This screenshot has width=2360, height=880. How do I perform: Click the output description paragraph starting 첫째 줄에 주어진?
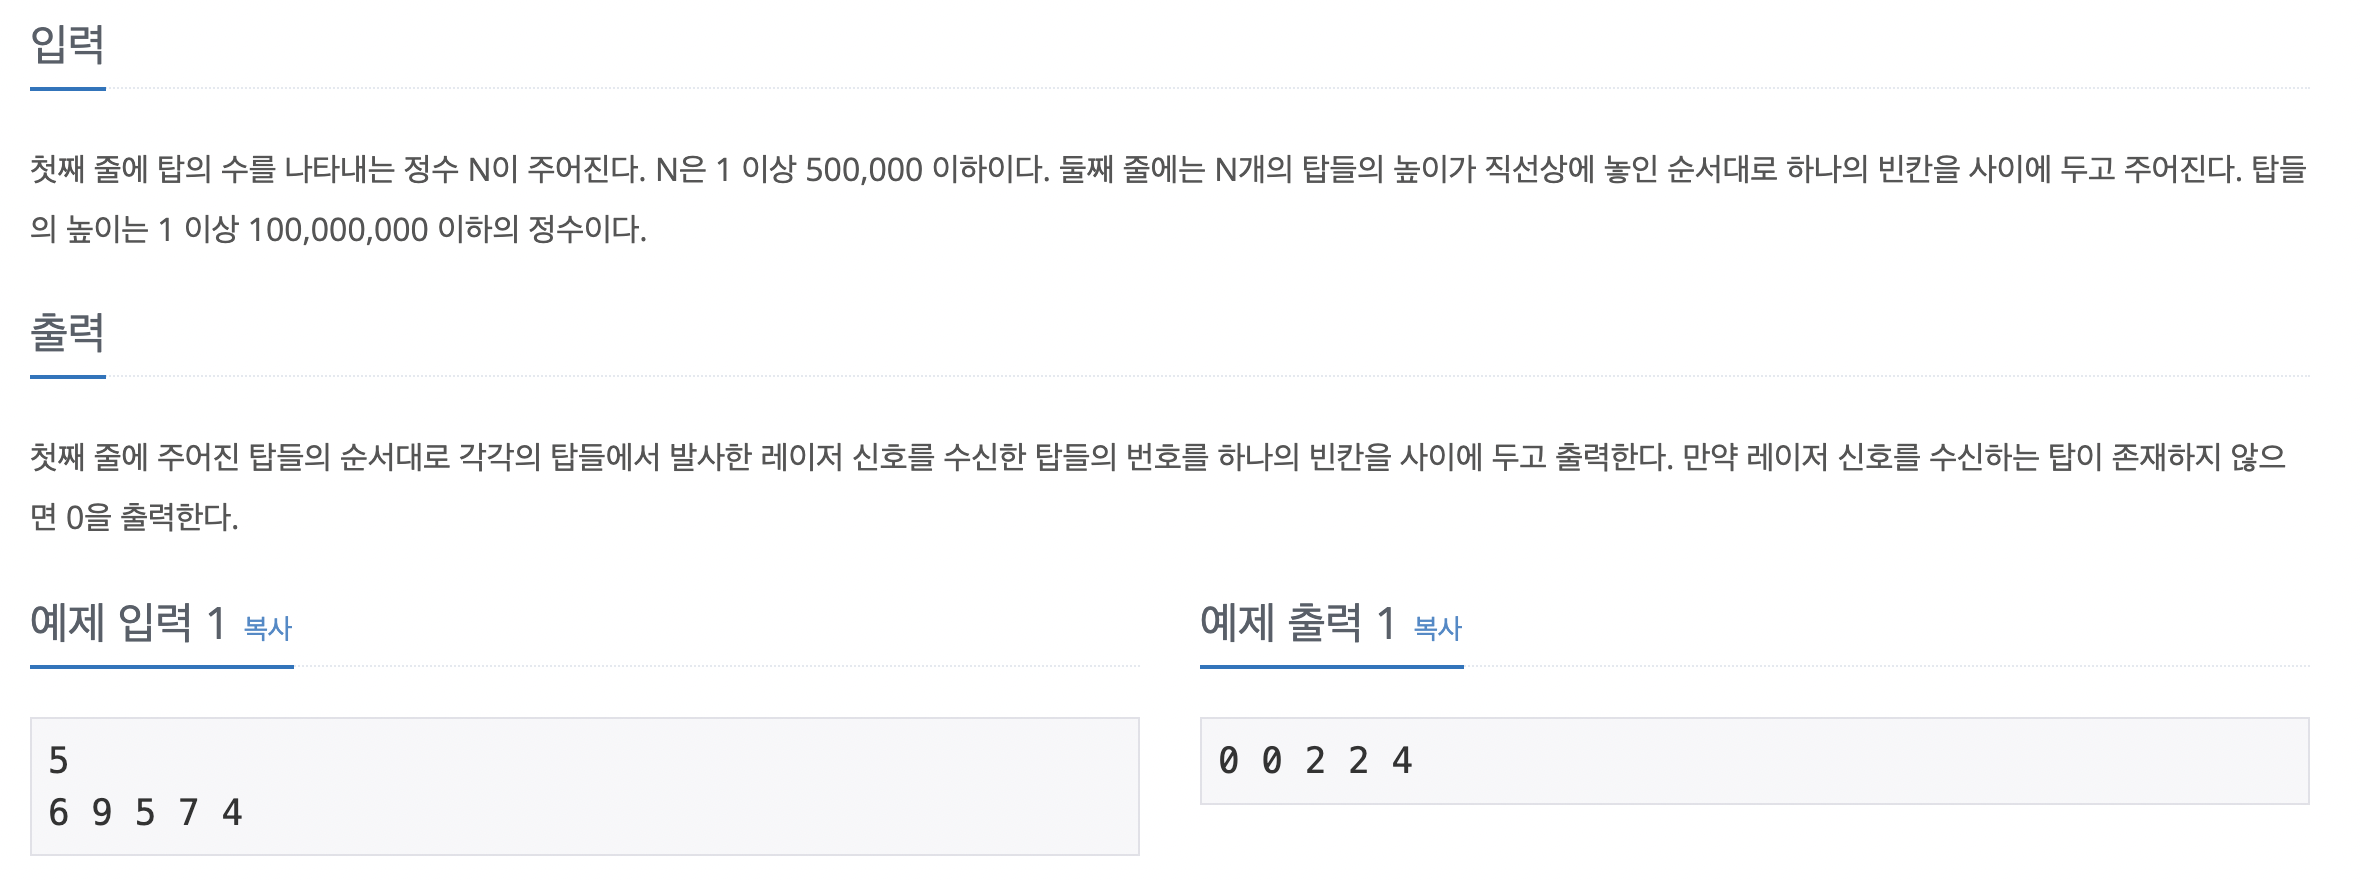coord(1158,487)
